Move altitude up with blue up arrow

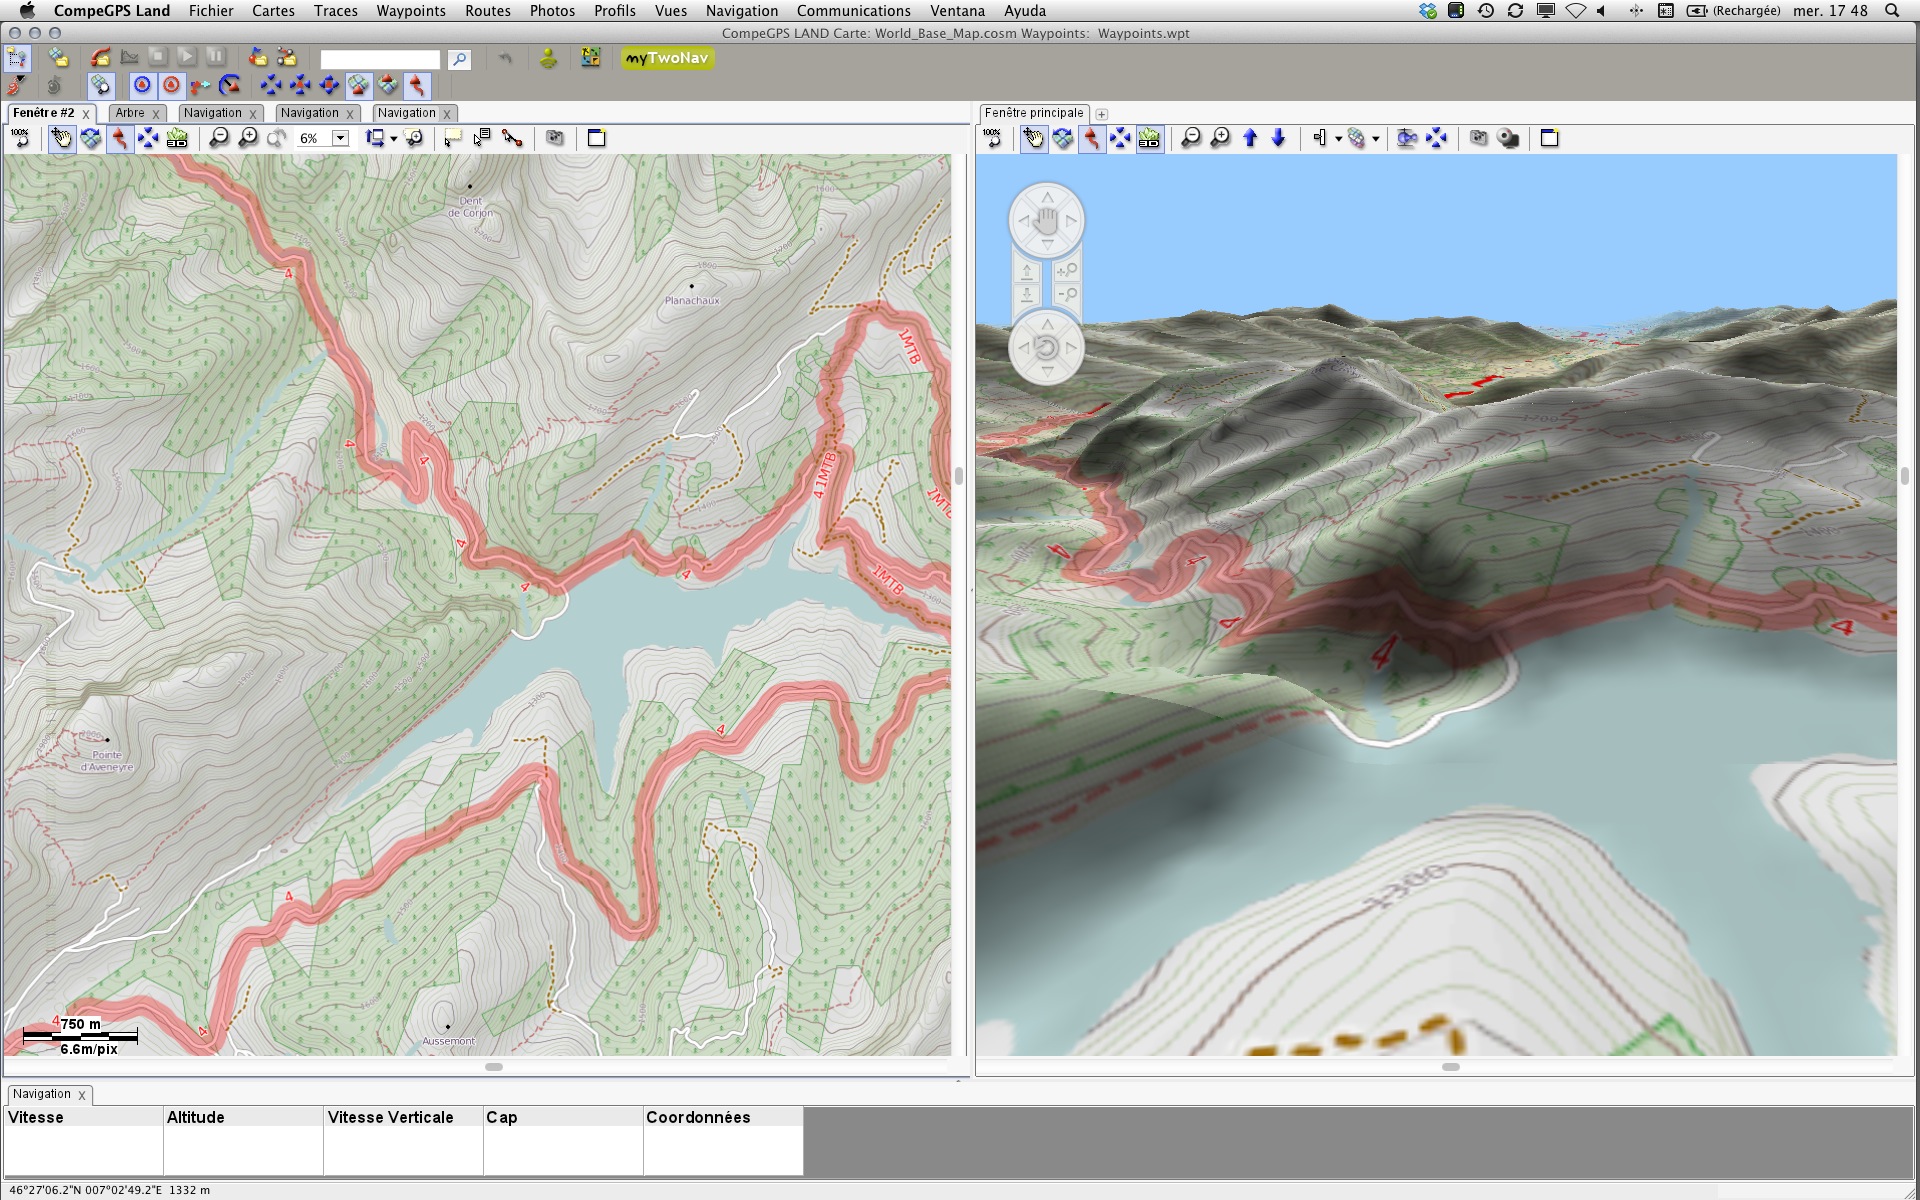(x=1250, y=138)
